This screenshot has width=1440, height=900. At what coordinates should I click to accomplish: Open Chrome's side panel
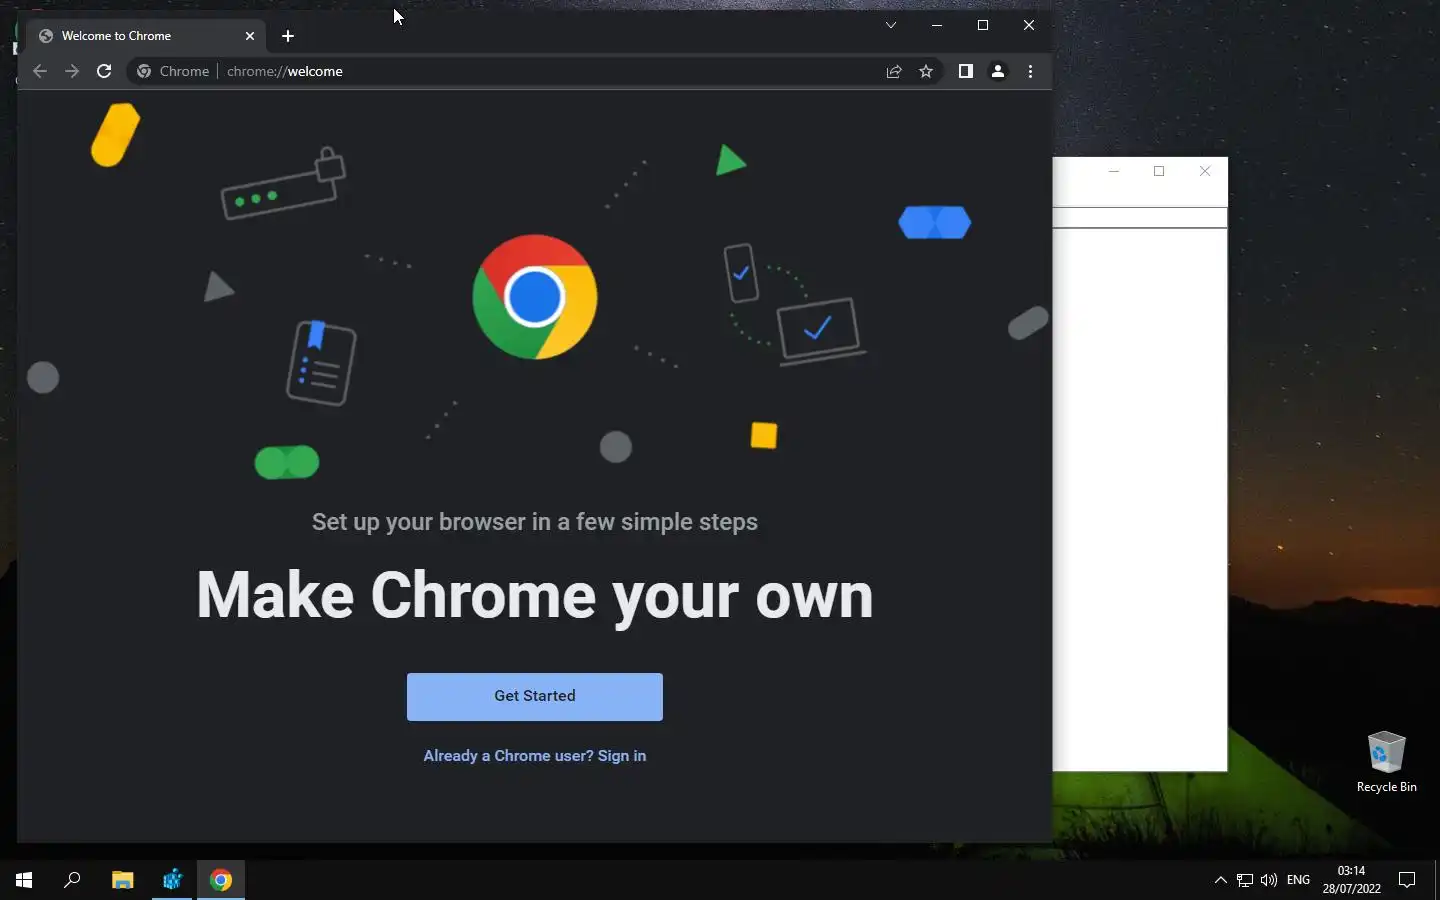click(x=966, y=71)
